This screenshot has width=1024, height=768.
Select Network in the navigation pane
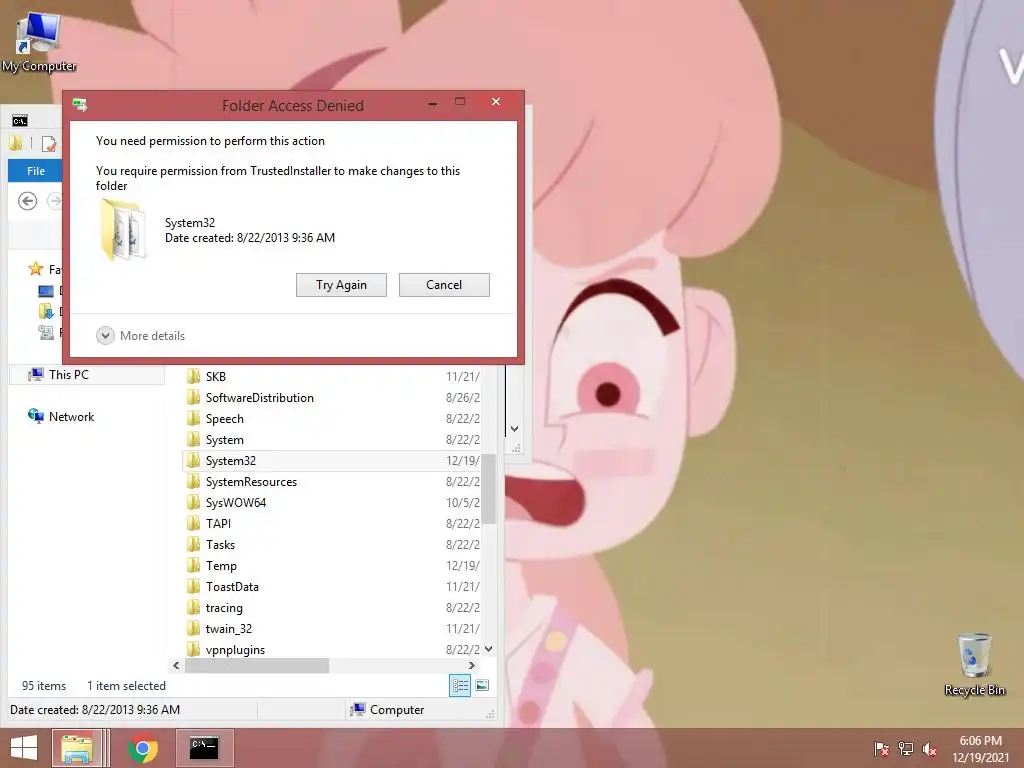pyautogui.click(x=71, y=417)
